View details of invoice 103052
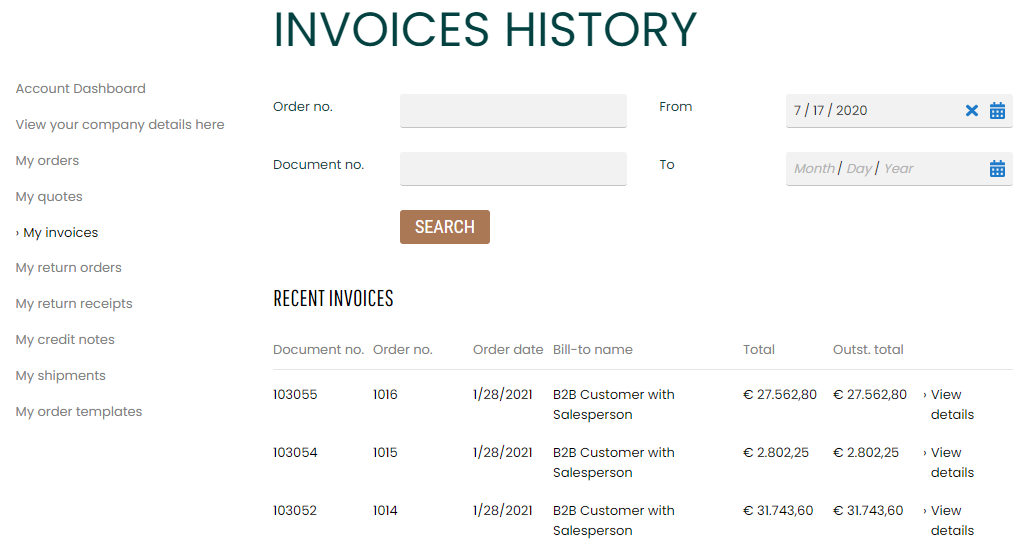The image size is (1025, 551). click(x=949, y=520)
